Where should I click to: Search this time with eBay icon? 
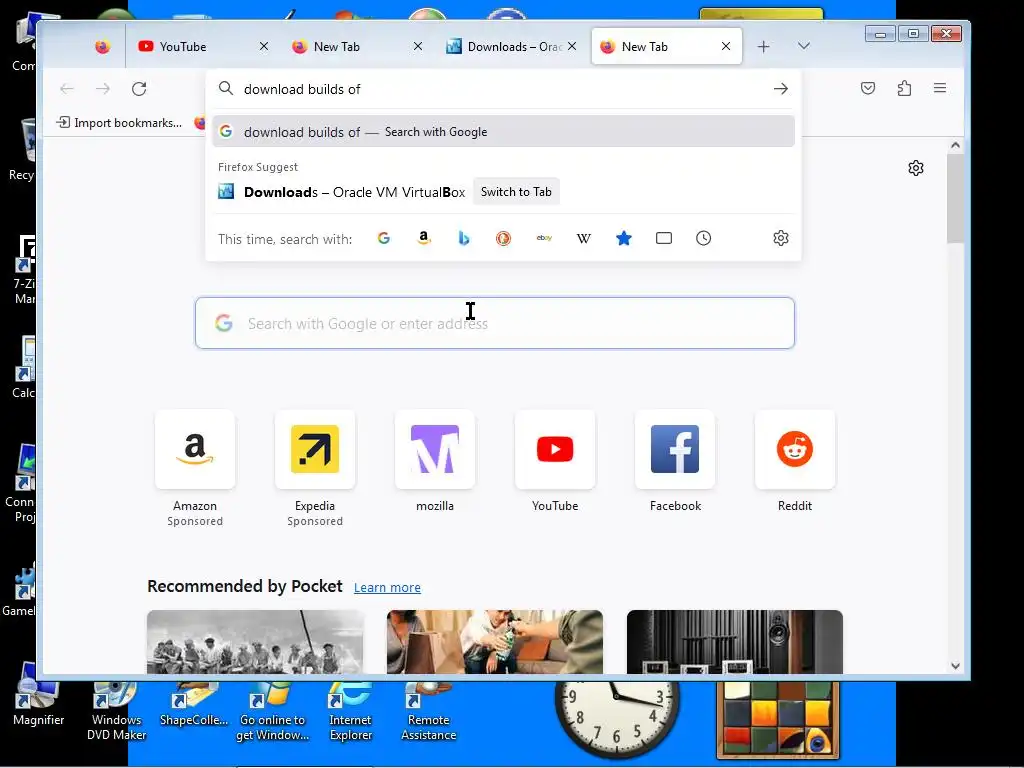point(544,238)
